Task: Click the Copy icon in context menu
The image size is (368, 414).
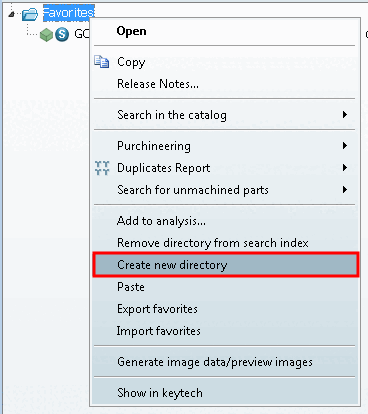Action: point(102,62)
